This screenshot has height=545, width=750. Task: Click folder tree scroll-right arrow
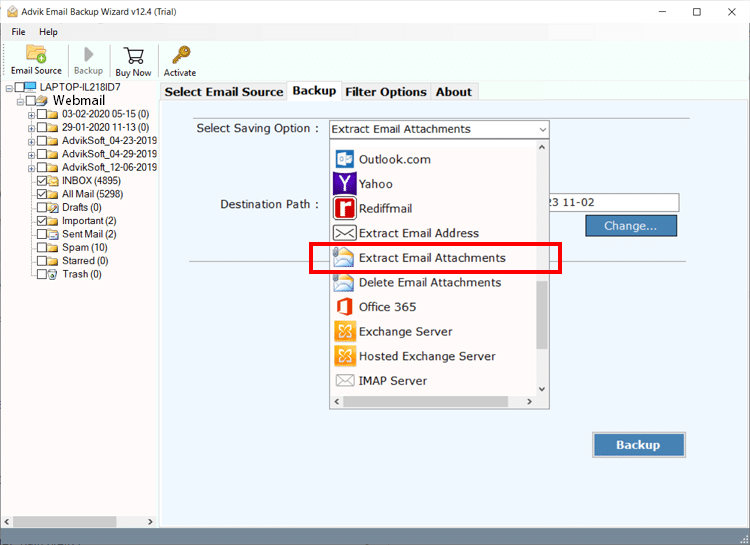150,522
